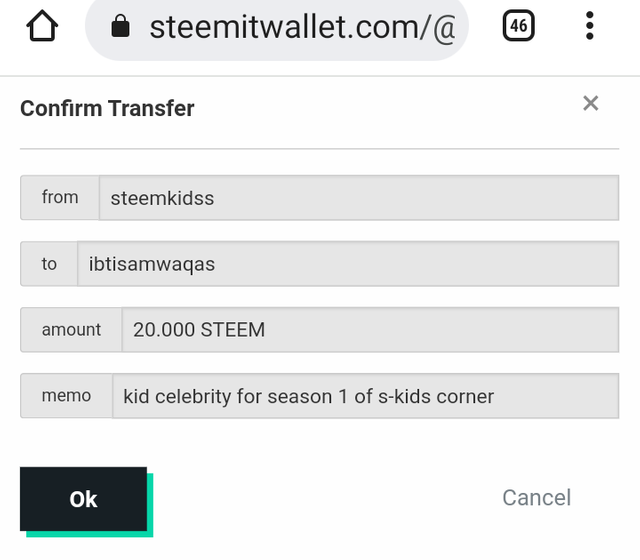Click the 'memo' label box

pos(67,396)
